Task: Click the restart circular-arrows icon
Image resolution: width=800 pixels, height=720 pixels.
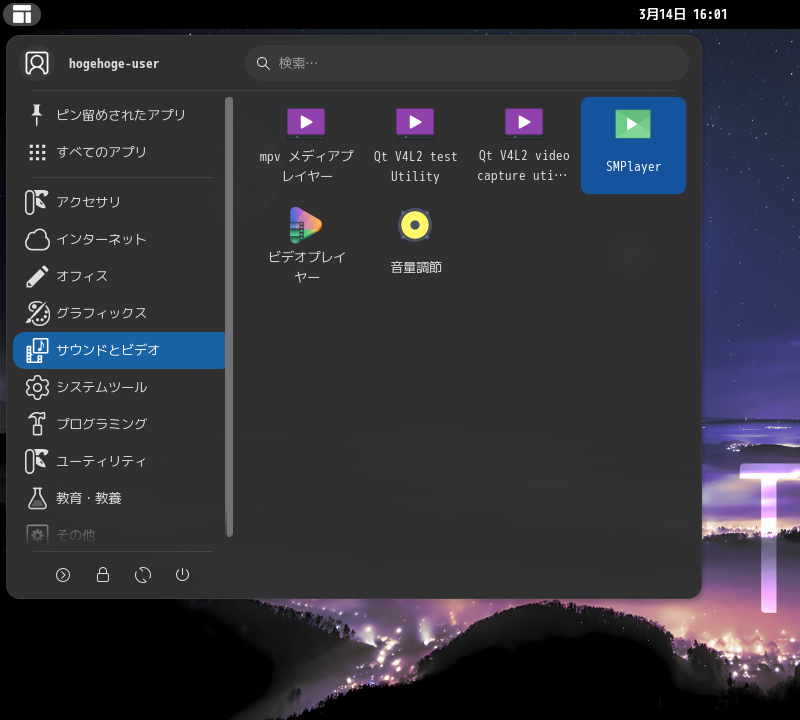Action: (x=143, y=575)
